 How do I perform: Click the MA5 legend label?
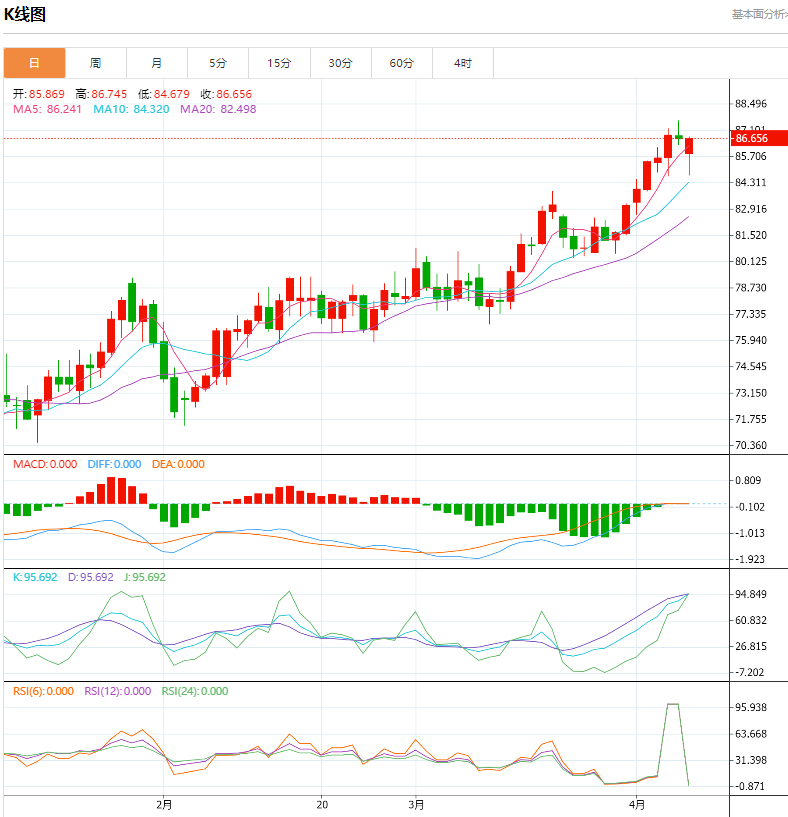46,109
